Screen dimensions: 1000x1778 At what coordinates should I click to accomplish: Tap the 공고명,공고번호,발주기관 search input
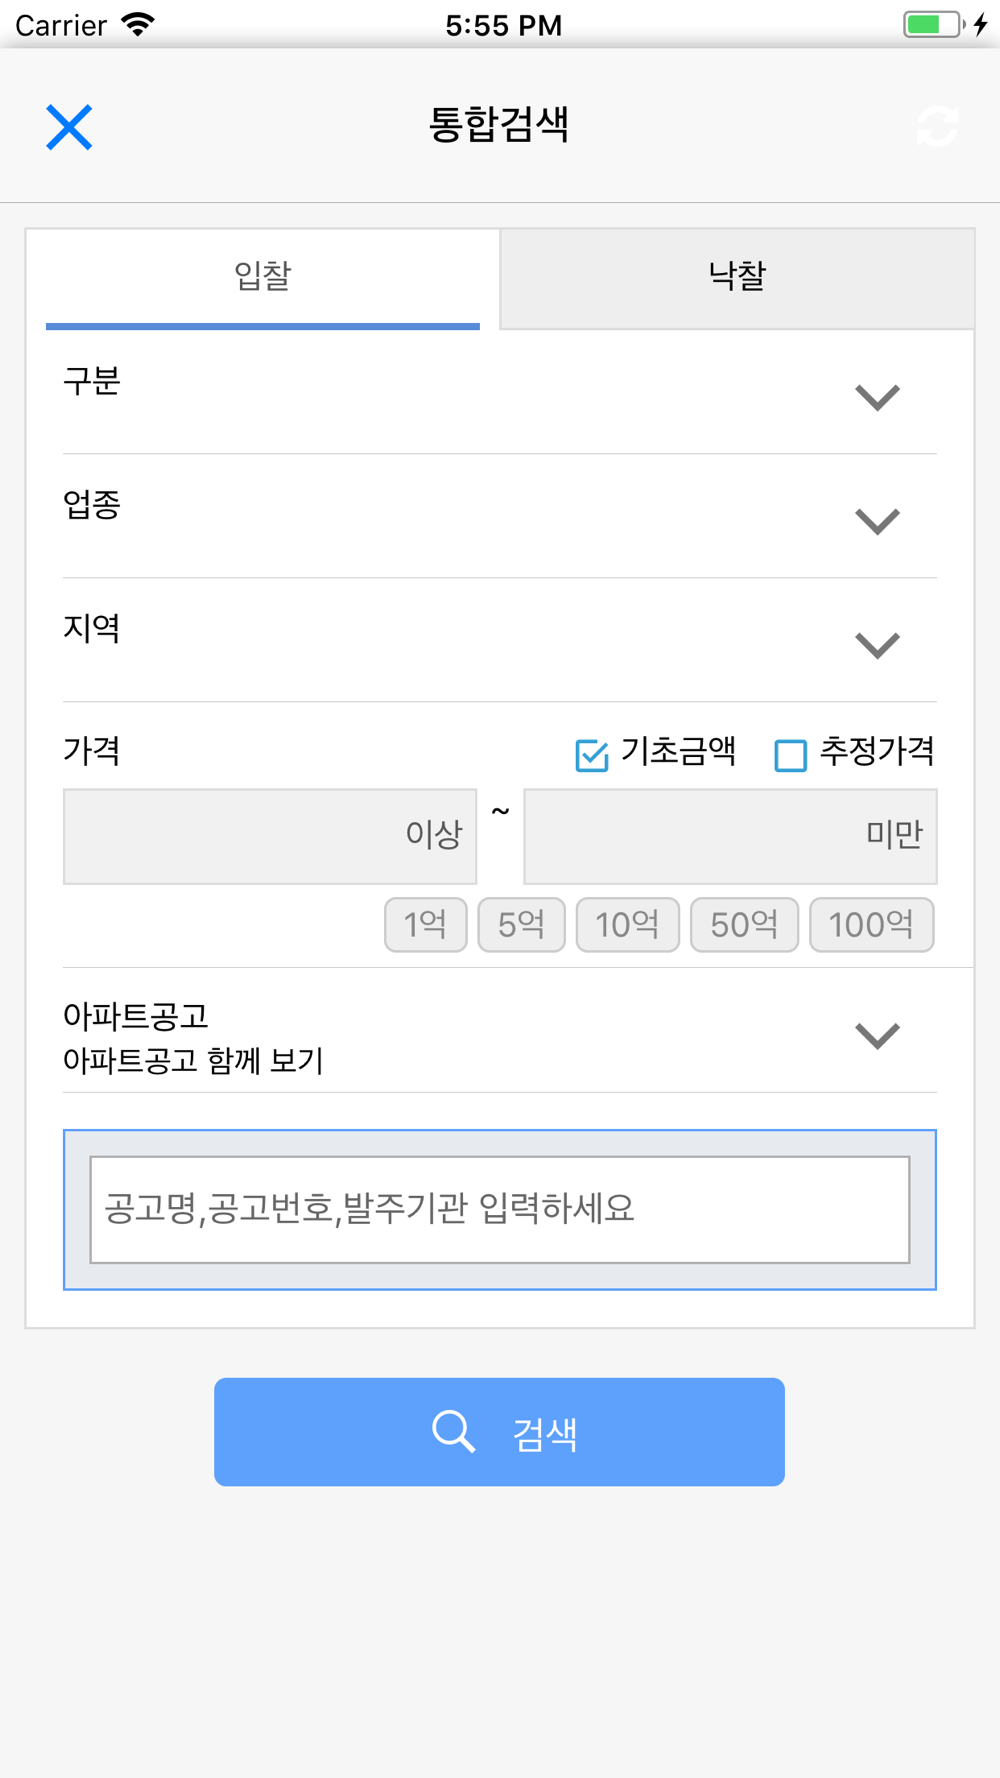500,1210
